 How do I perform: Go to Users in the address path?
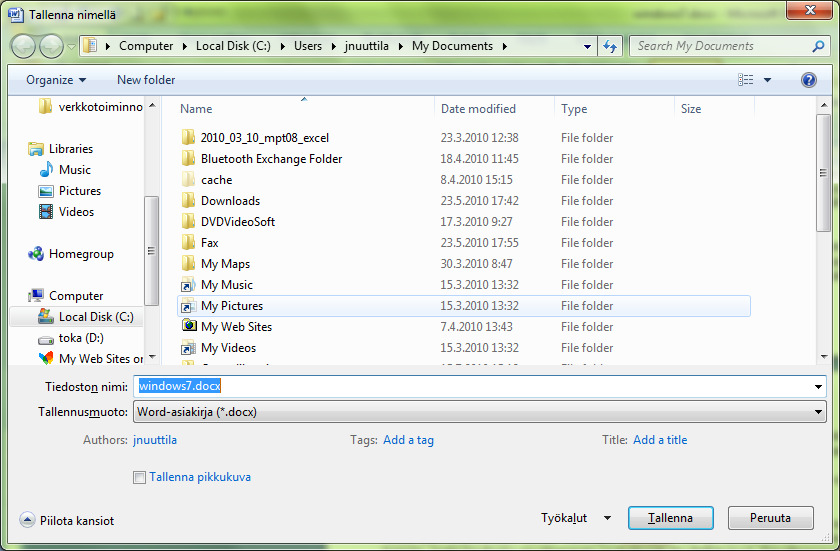coord(308,46)
